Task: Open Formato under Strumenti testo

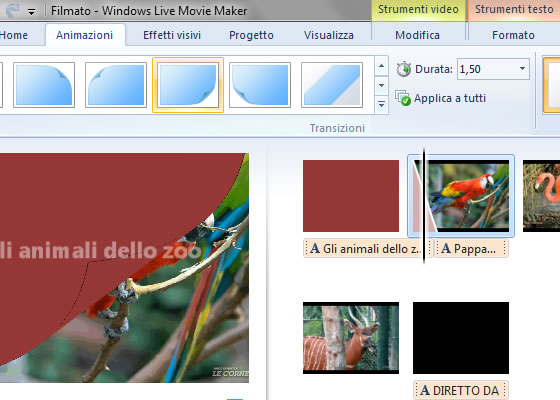Action: (x=513, y=35)
